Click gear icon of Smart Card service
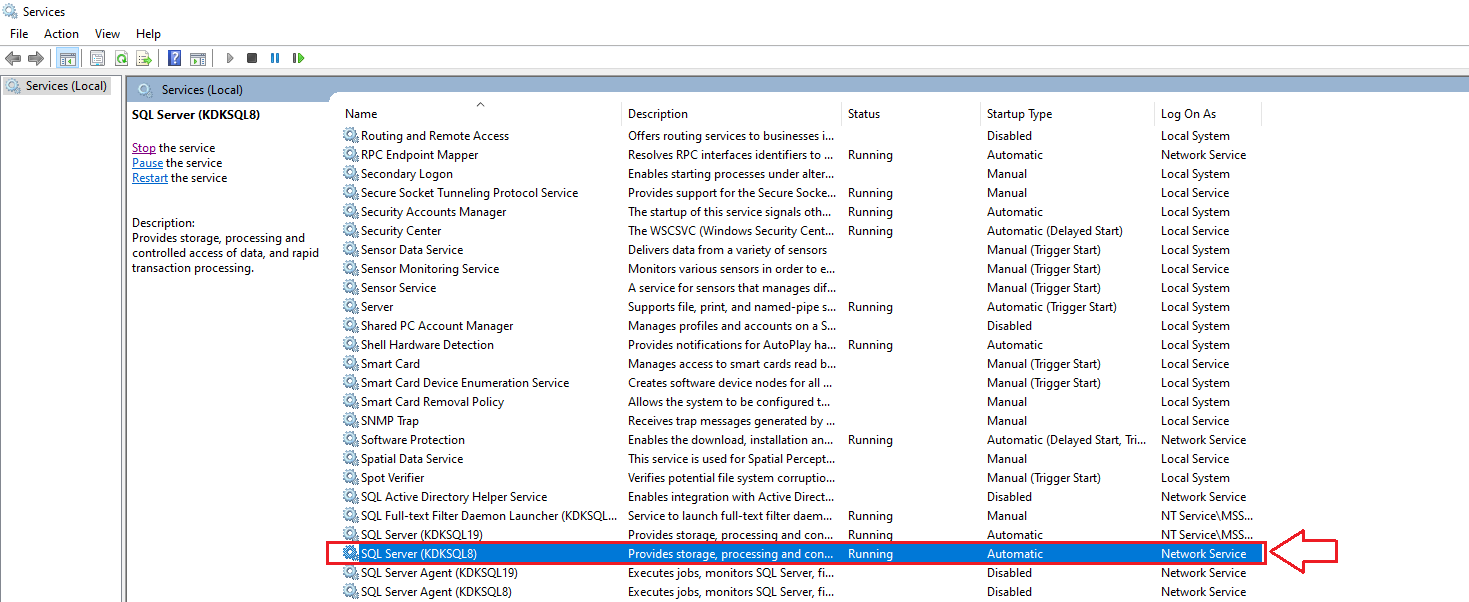The width and height of the screenshot is (1469, 602). (x=350, y=363)
